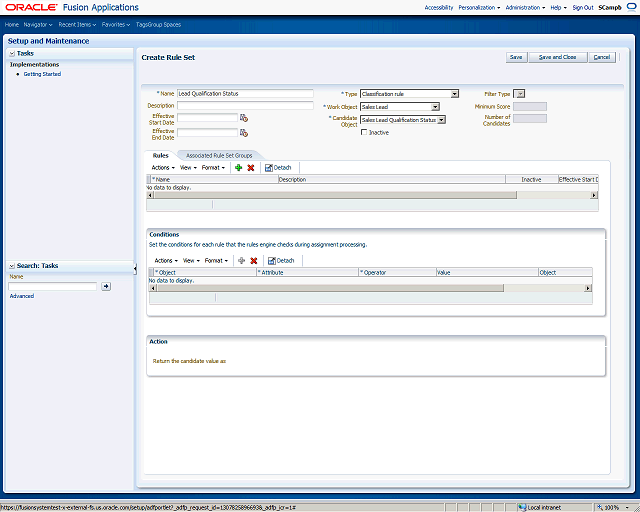
Task: Open the Work Object dropdown
Action: (436, 107)
